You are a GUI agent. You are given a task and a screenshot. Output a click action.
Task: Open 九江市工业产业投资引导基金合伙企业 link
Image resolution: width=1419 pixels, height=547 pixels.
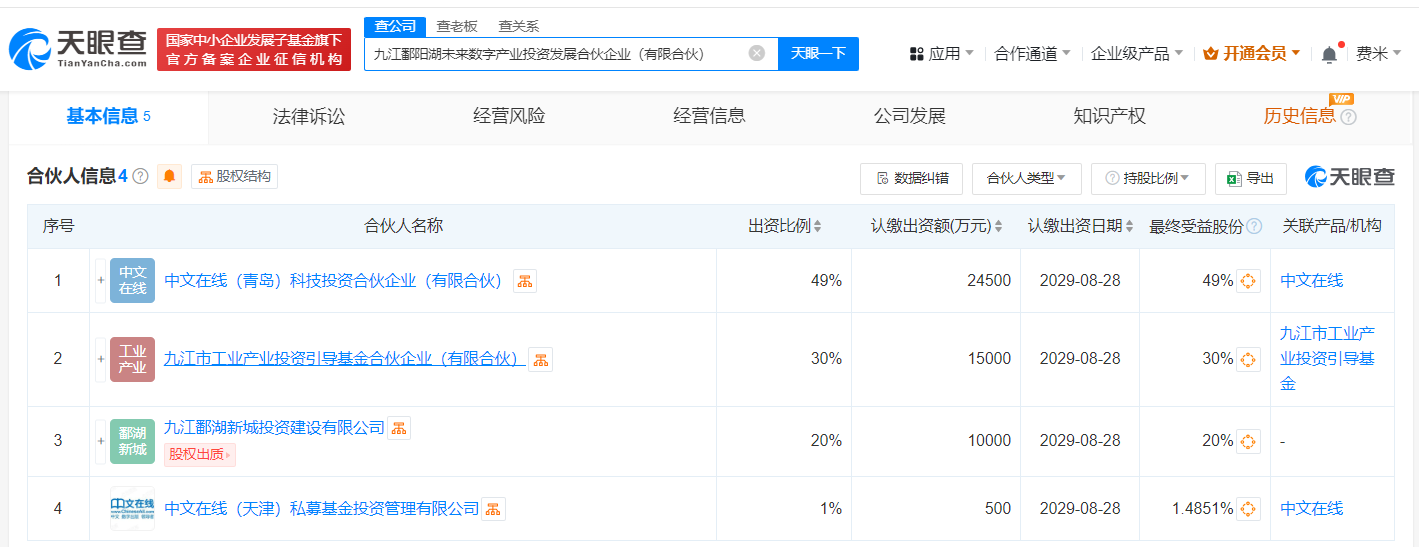[x=343, y=358]
